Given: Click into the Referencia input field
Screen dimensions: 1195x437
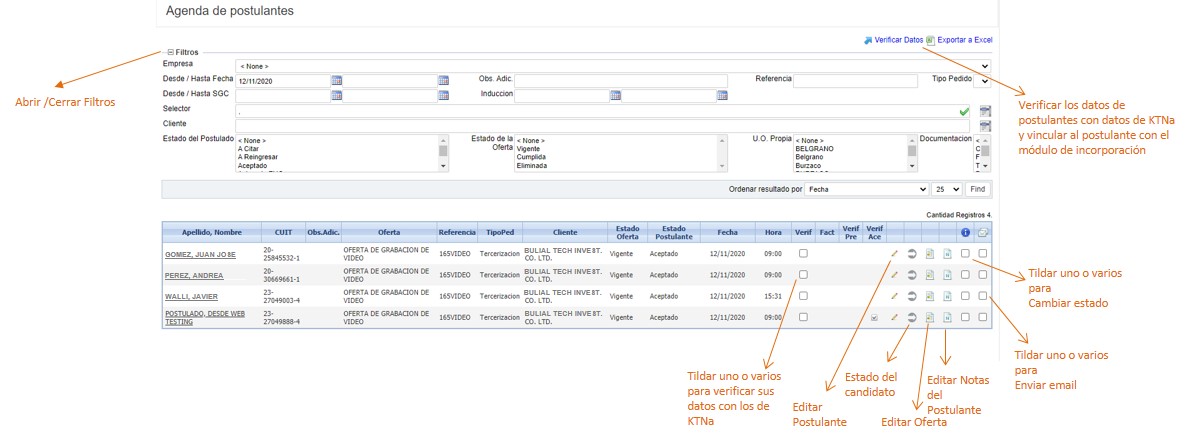Looking at the screenshot, I should pos(855,81).
